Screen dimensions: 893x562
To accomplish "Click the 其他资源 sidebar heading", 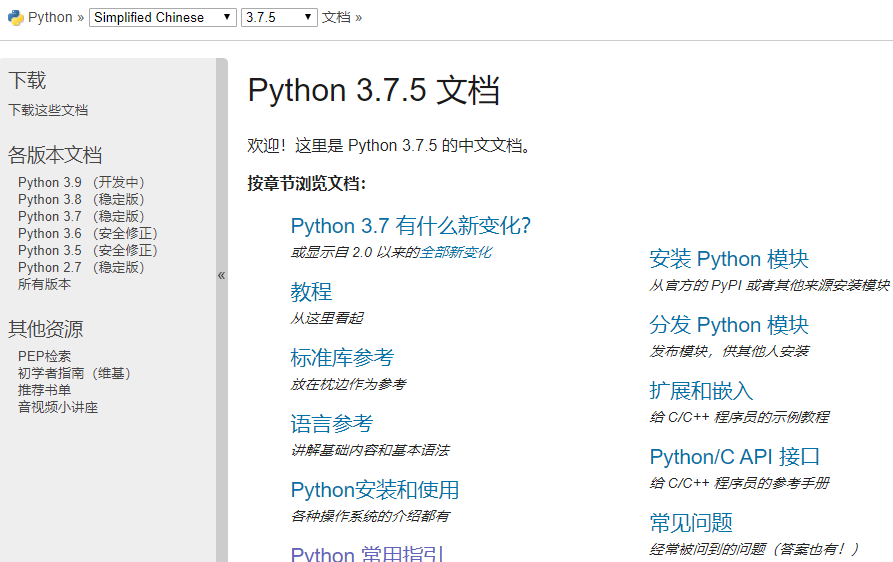I will coord(46,329).
